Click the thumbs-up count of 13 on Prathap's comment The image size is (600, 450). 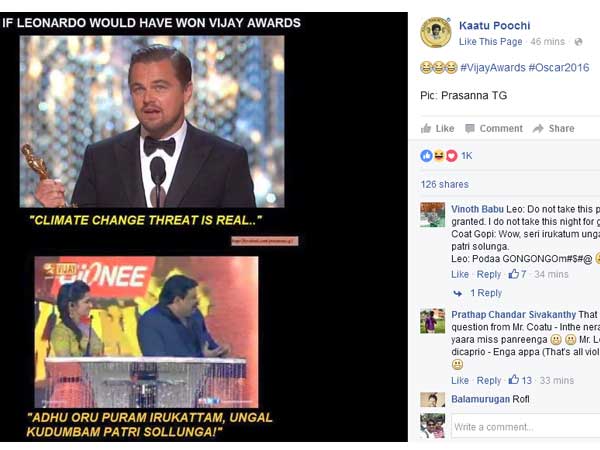click(x=520, y=380)
